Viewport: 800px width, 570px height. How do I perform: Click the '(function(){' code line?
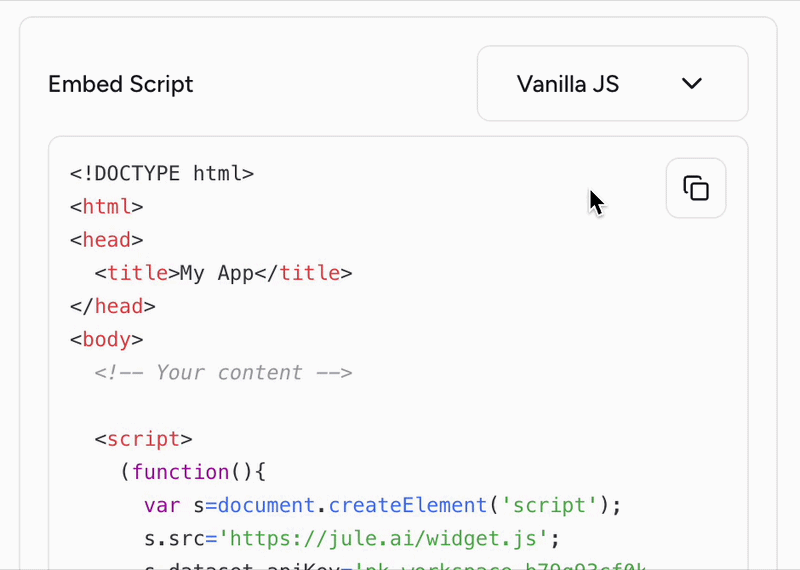pos(193,472)
